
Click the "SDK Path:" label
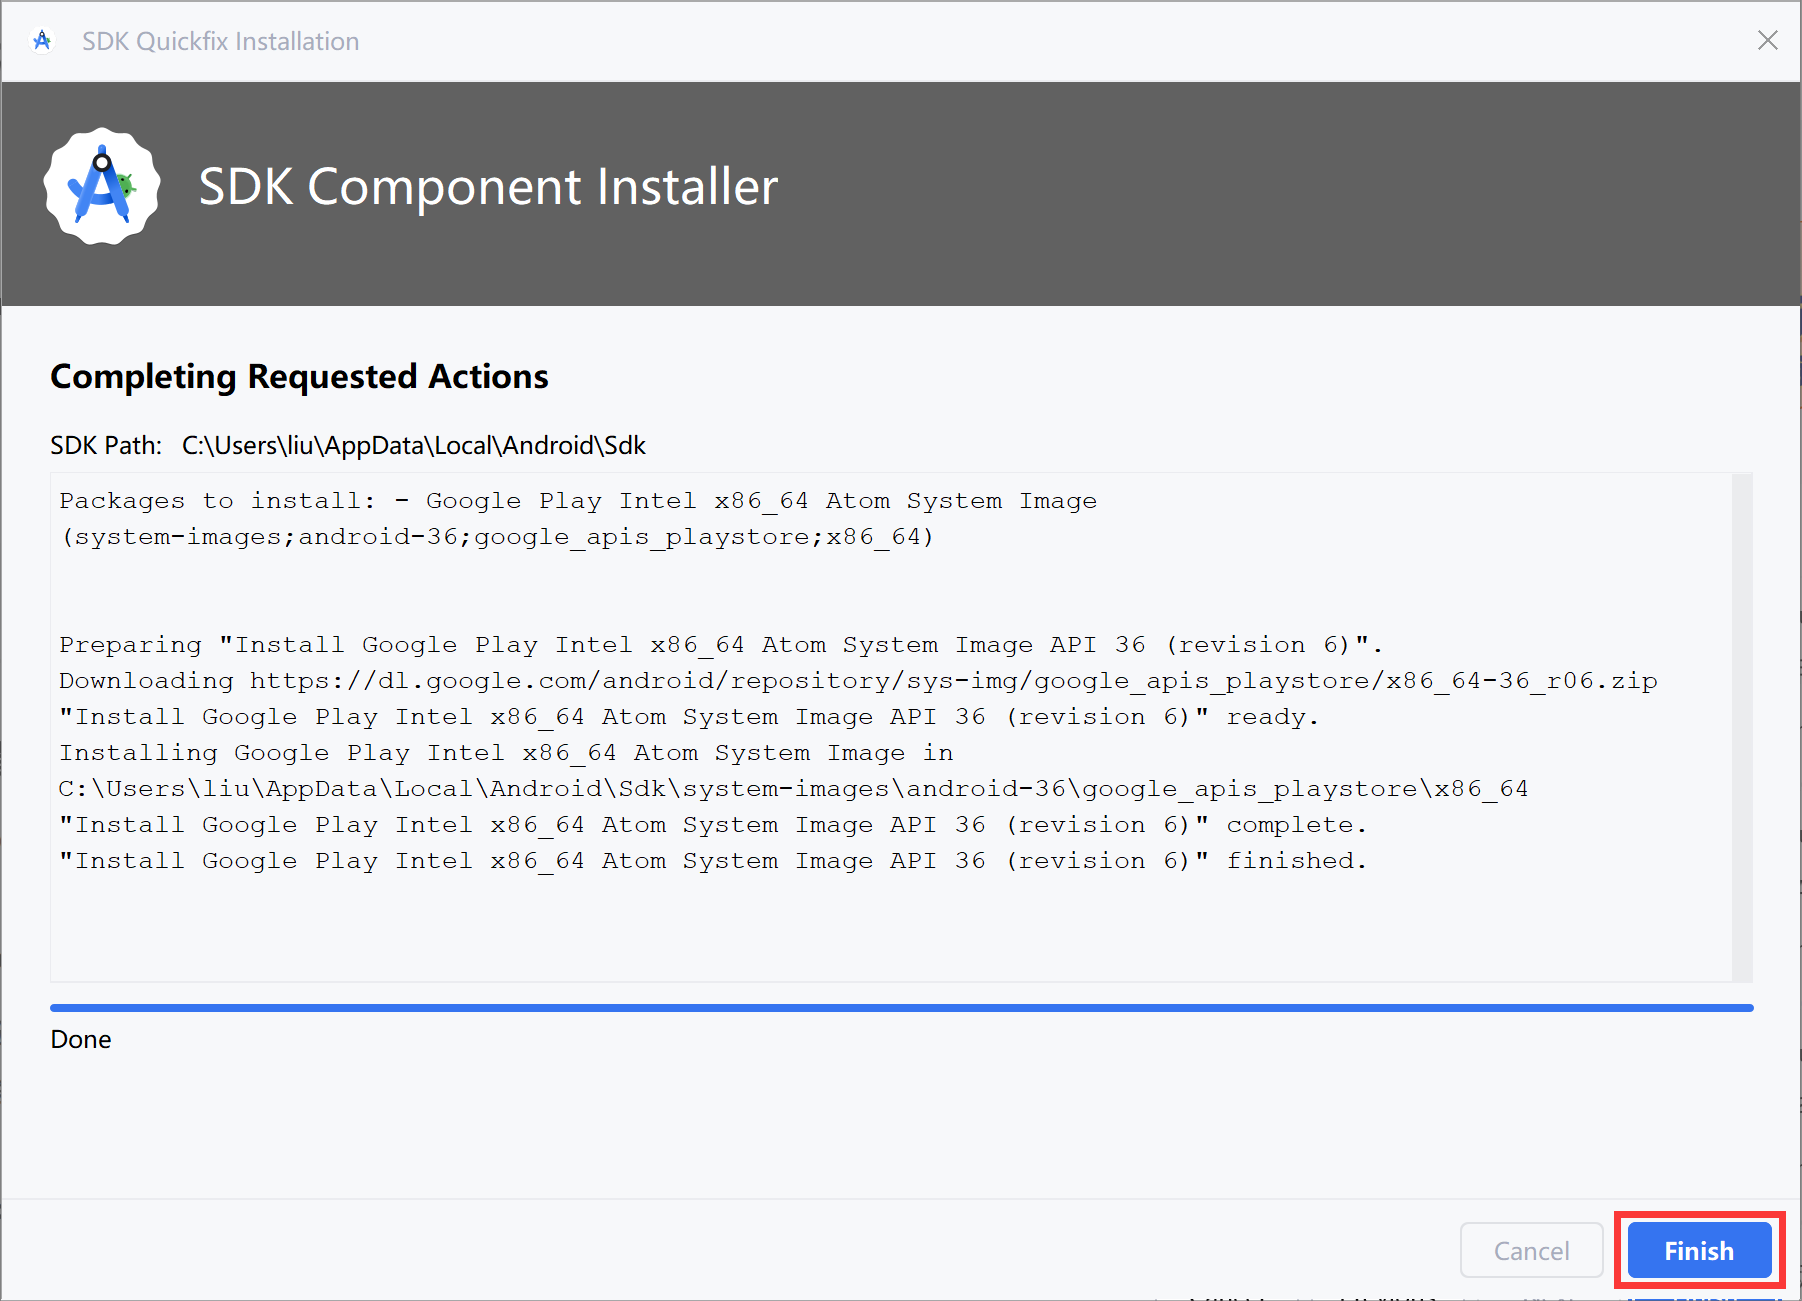[x=106, y=445]
